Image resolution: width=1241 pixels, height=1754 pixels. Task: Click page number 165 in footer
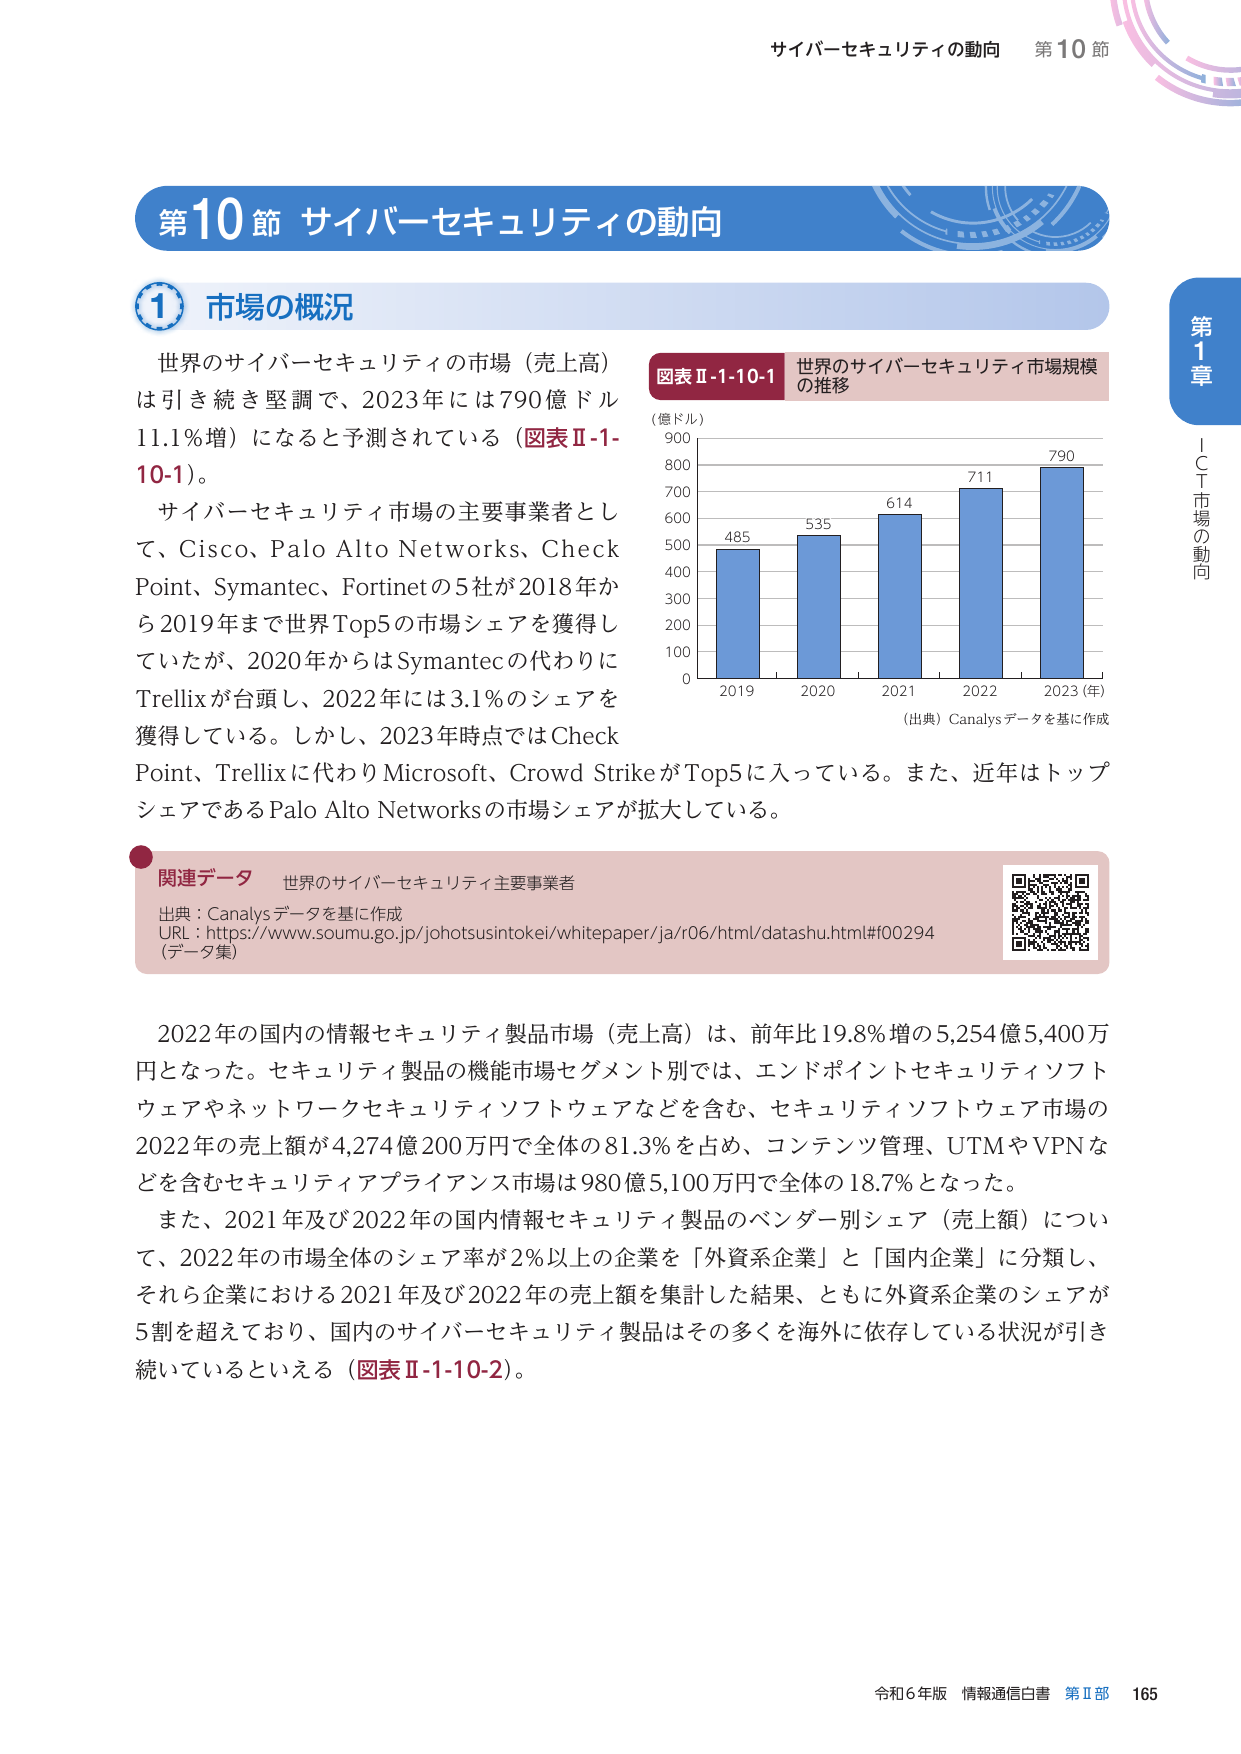pos(1144,1694)
